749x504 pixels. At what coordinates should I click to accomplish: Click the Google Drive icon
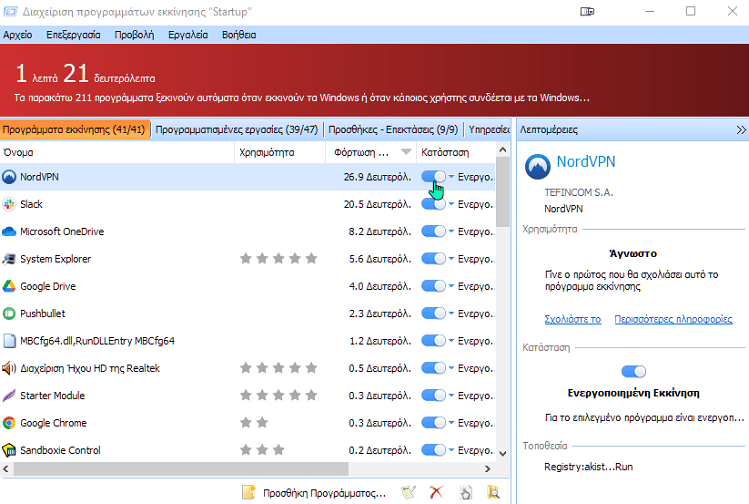[x=9, y=286]
